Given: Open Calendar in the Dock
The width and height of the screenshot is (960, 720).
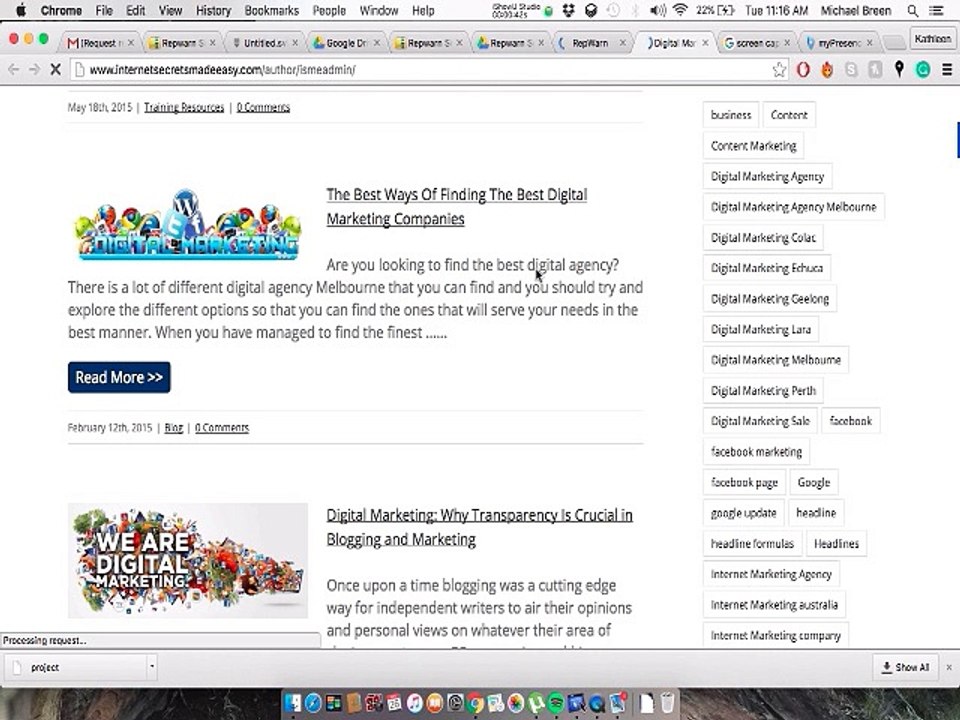Looking at the screenshot, I should [394, 703].
